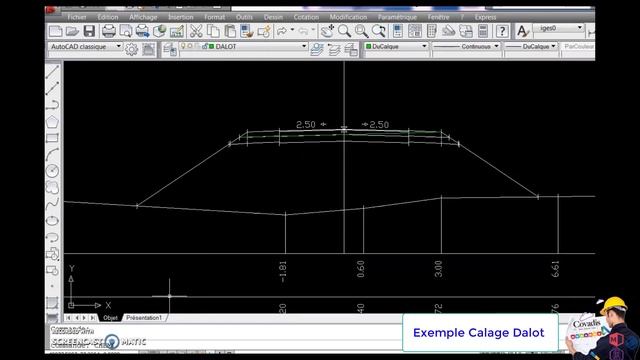Open the Insertion menu

click(x=180, y=17)
